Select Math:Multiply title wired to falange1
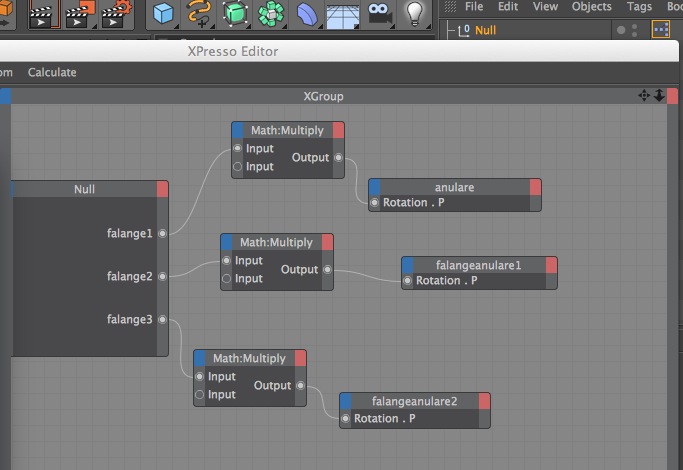683x470 pixels. [287, 130]
